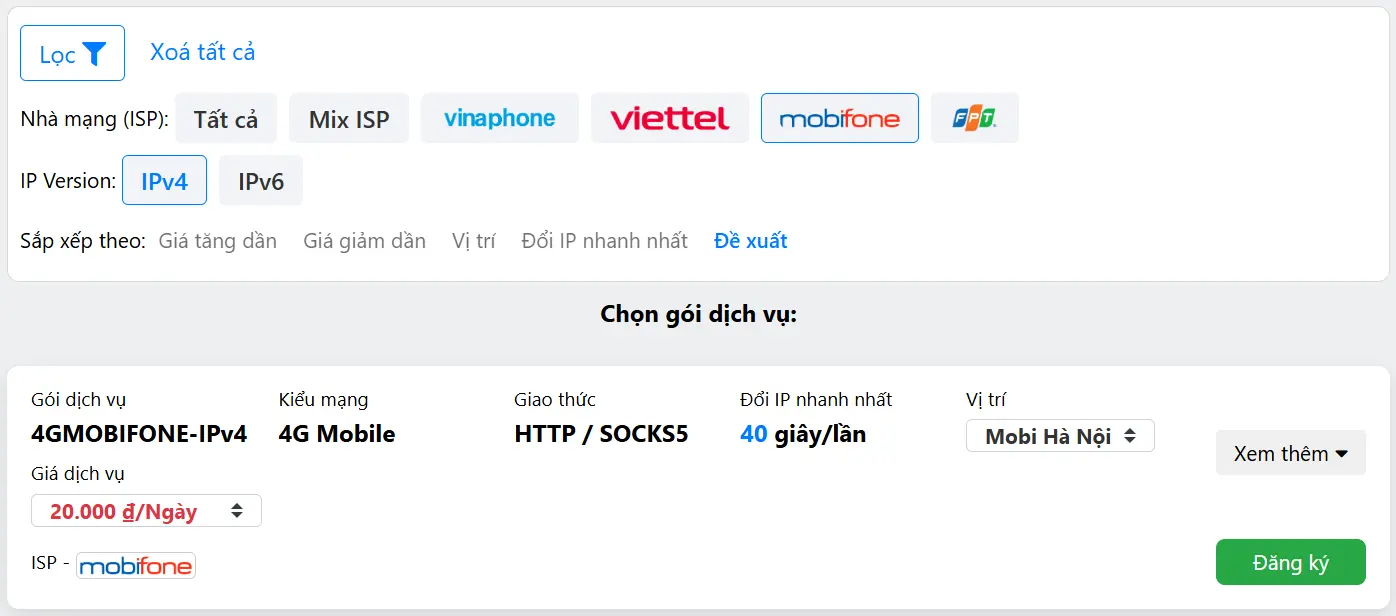Sort by Đổi IP nhanh nhất

point(604,240)
